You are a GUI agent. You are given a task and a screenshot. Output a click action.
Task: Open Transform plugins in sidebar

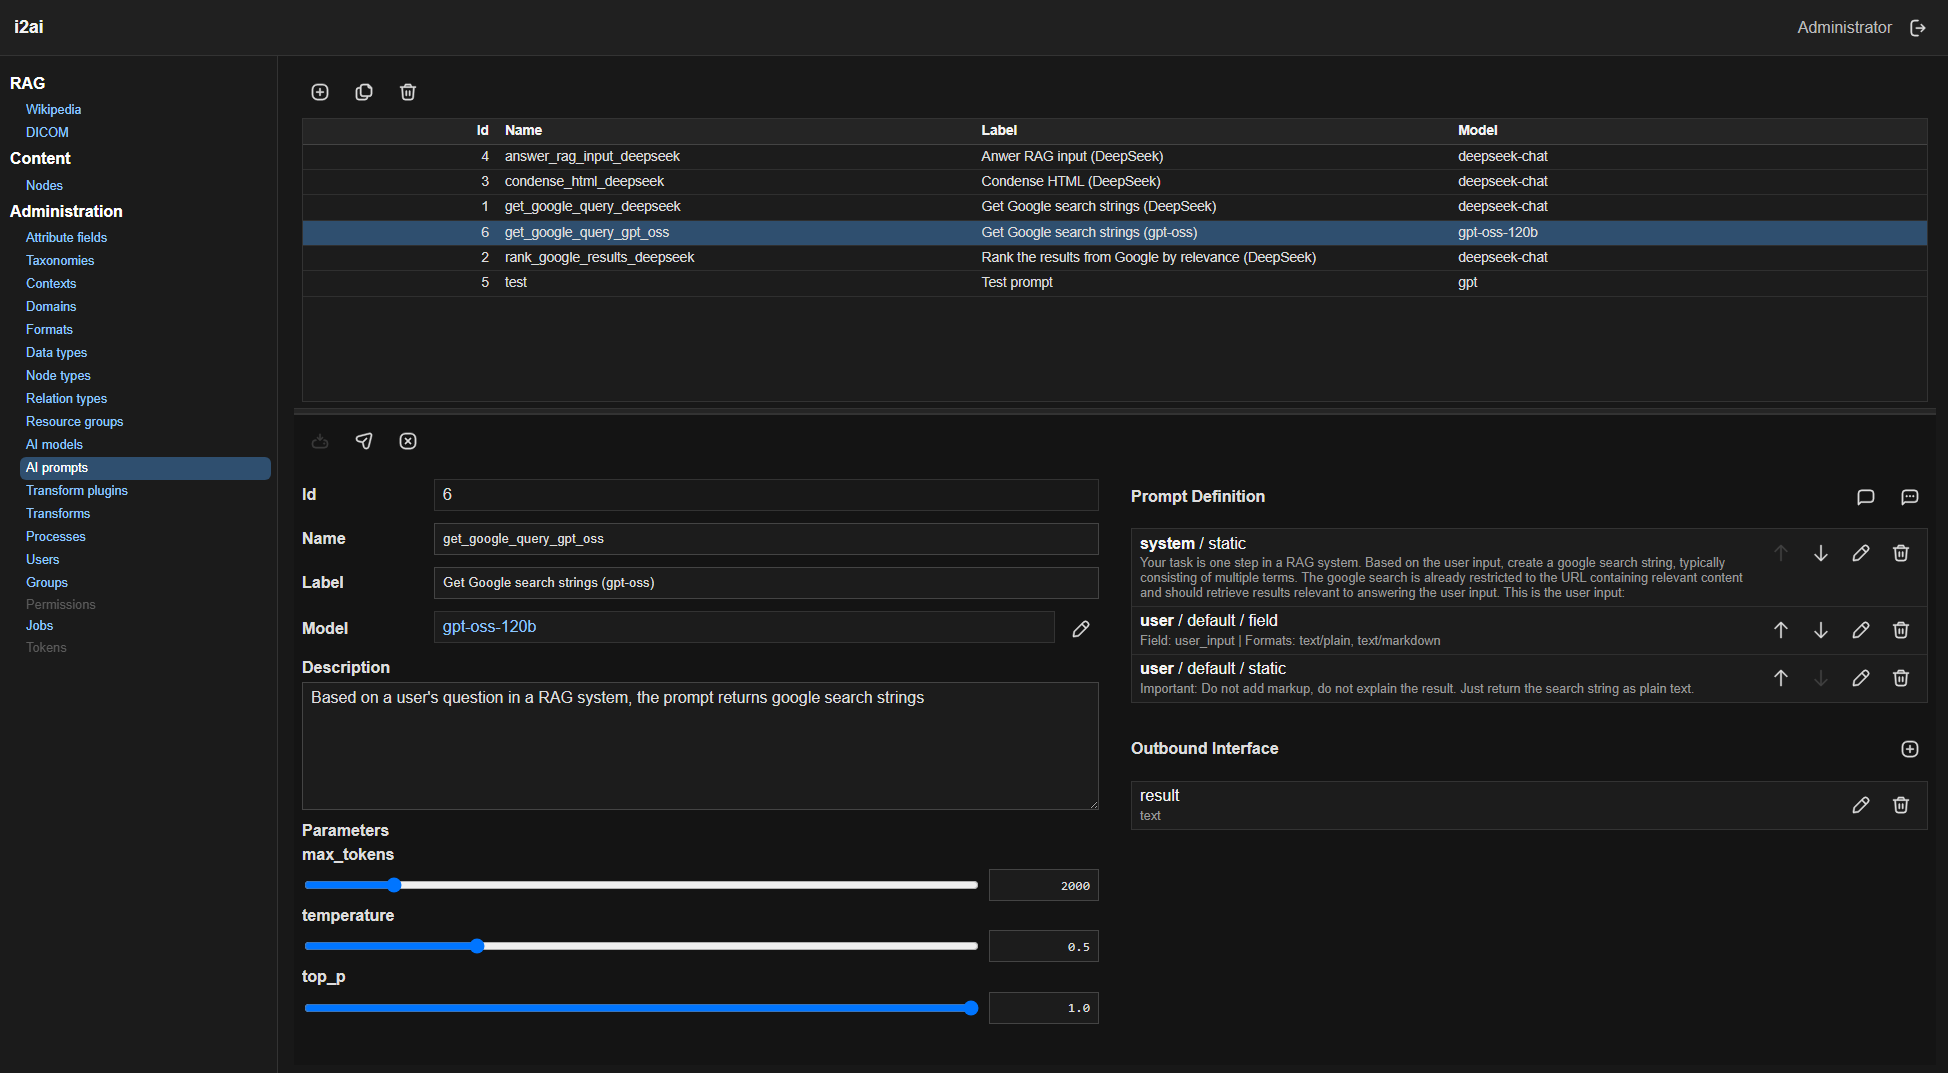point(77,490)
